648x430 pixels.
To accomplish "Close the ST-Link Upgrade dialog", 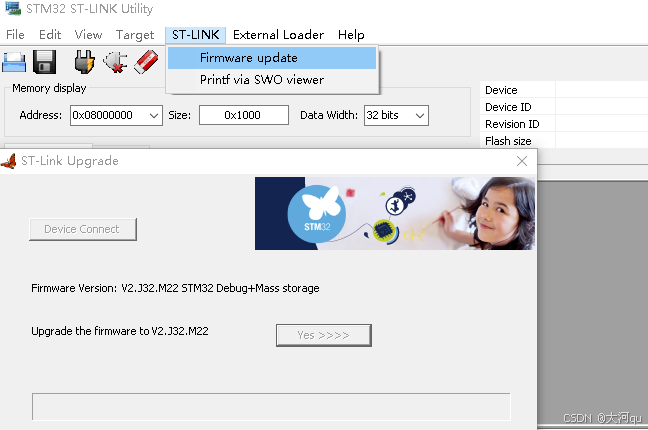I will [x=522, y=161].
